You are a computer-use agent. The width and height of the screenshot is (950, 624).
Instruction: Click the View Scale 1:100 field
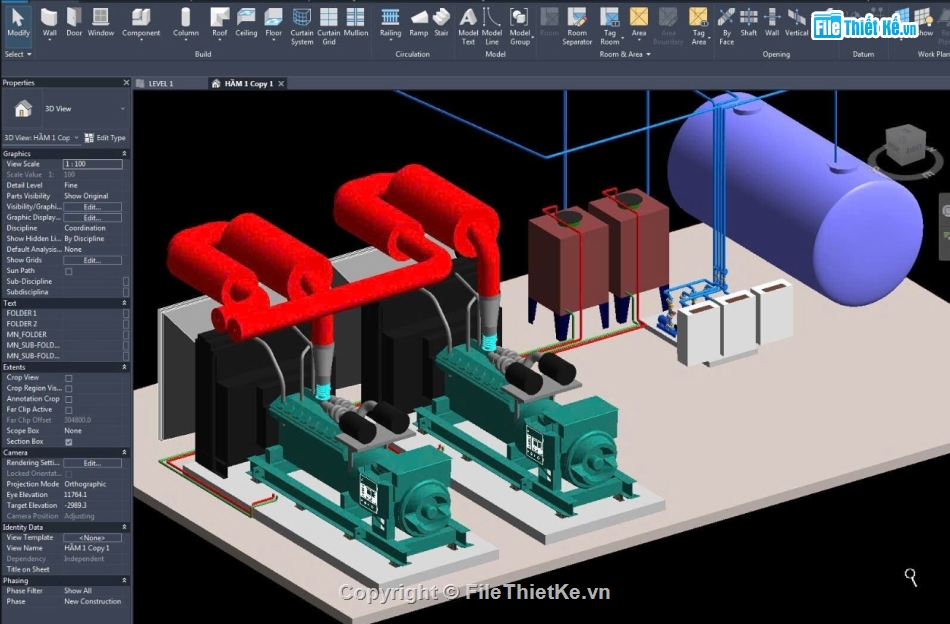(92, 164)
